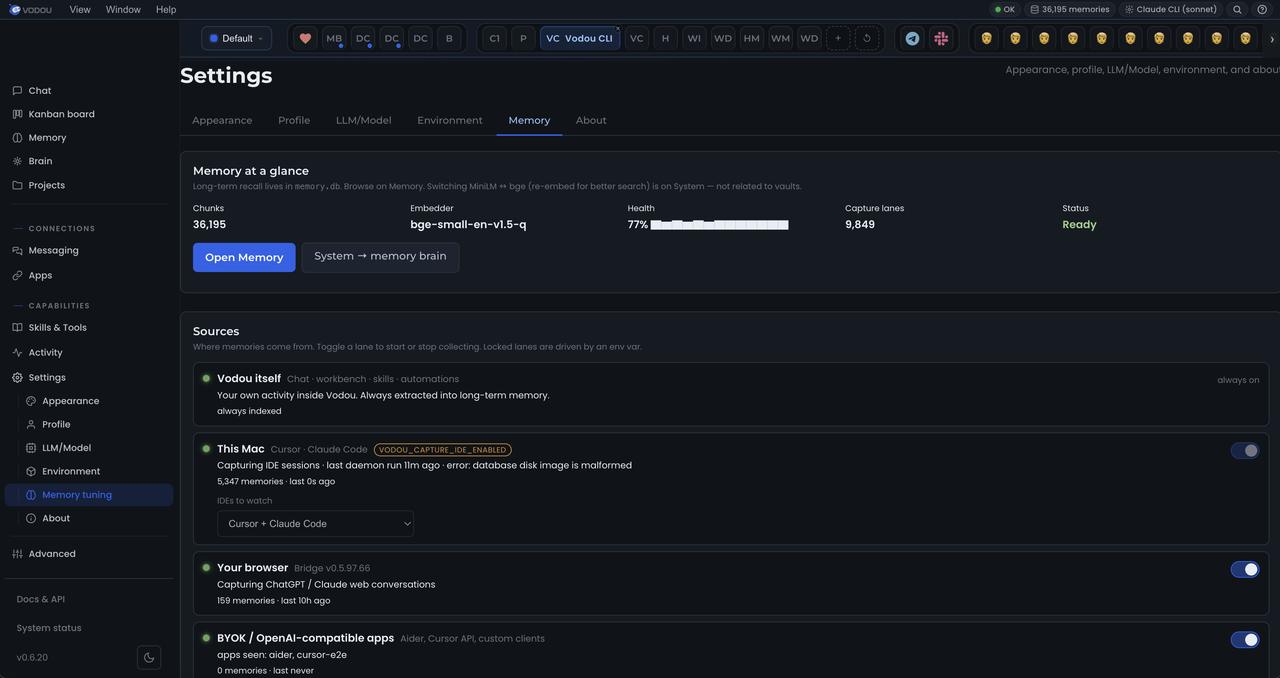Click the 77% Health progress bar

coord(719,225)
